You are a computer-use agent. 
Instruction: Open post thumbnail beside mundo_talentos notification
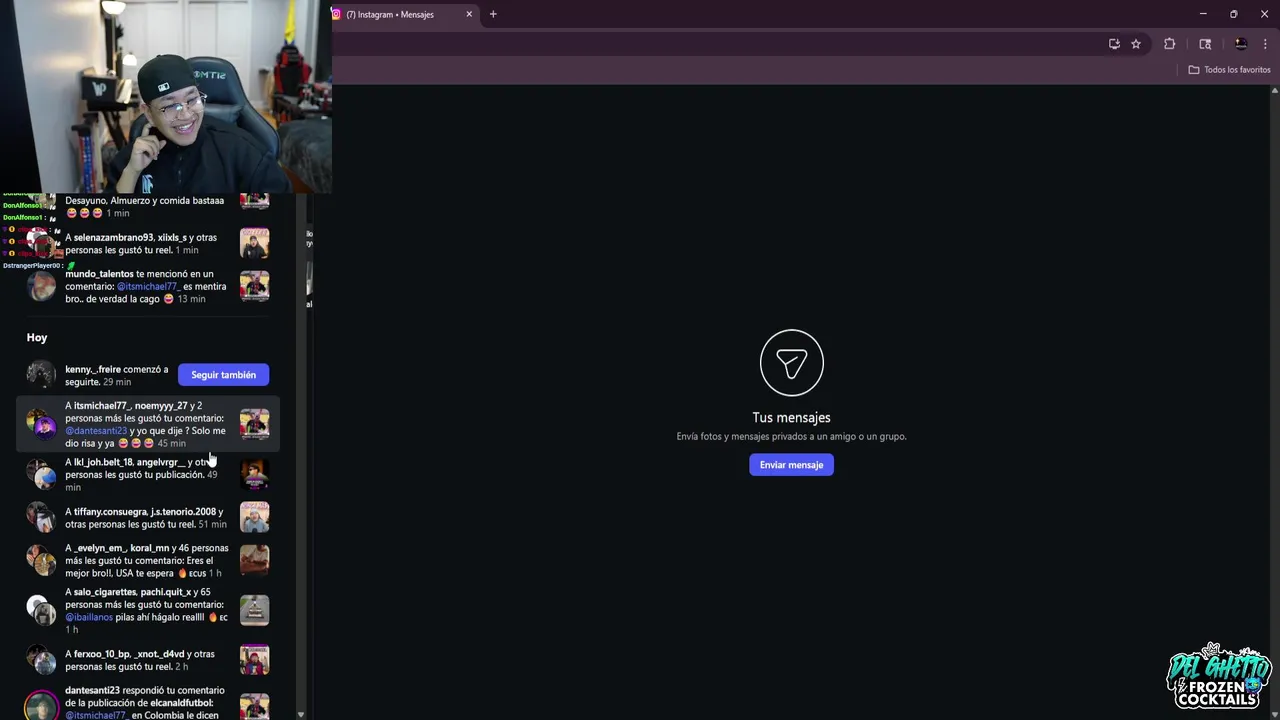click(254, 286)
